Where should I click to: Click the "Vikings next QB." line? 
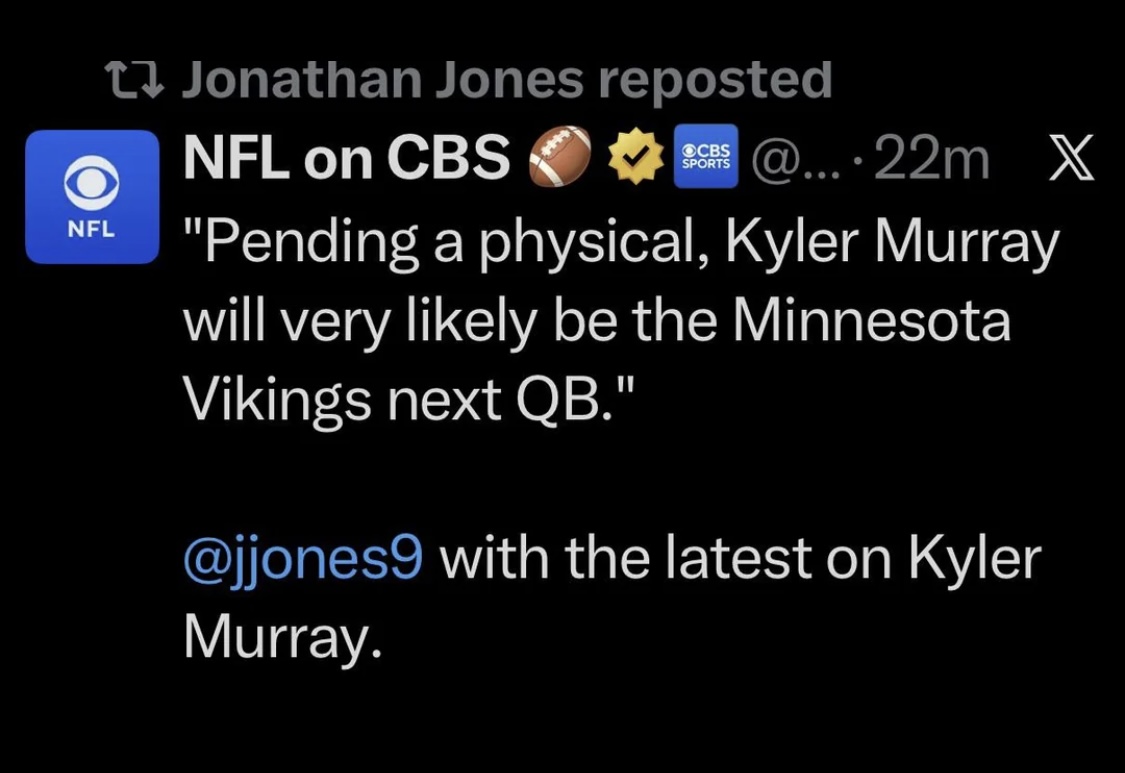409,401
